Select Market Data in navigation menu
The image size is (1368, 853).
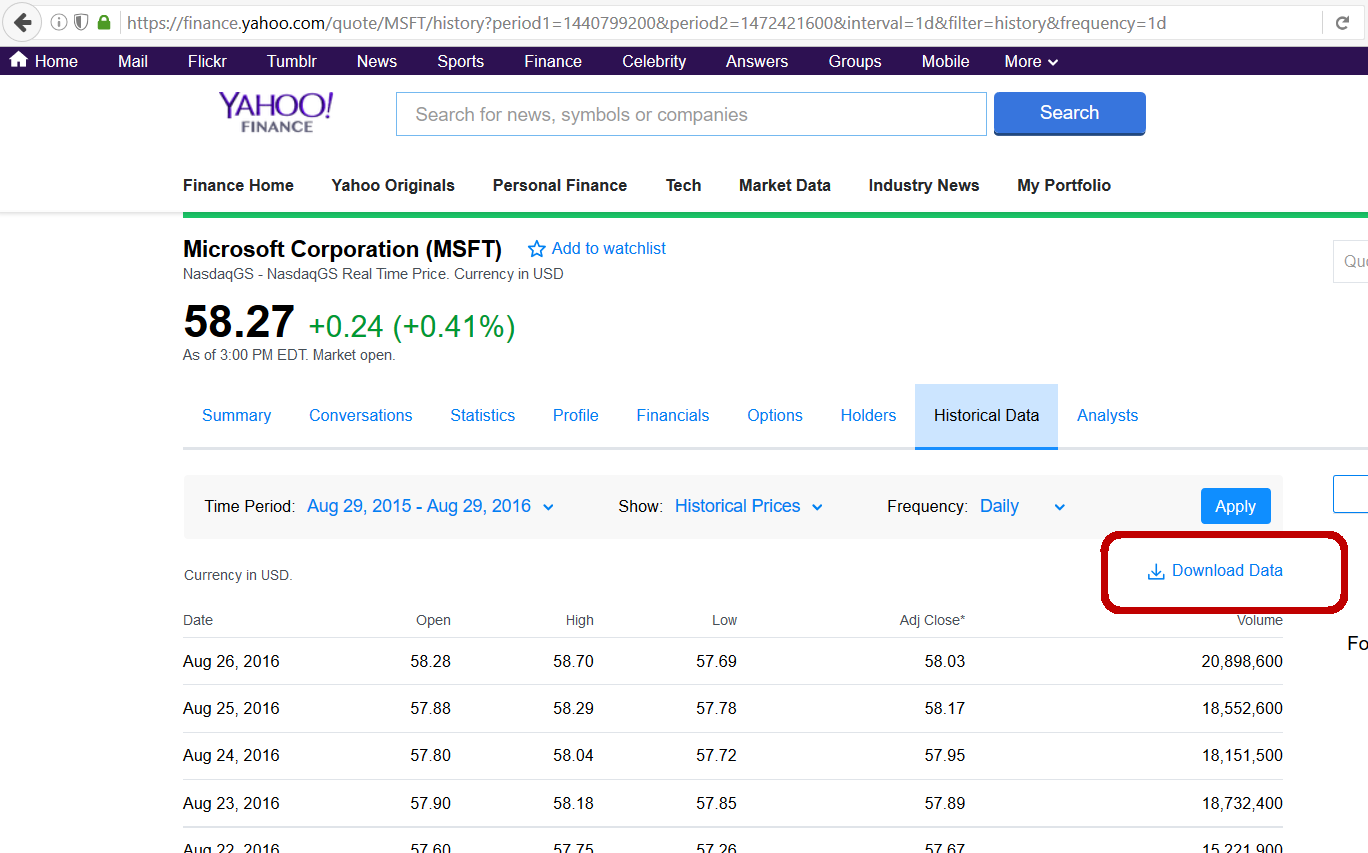pyautogui.click(x=784, y=185)
